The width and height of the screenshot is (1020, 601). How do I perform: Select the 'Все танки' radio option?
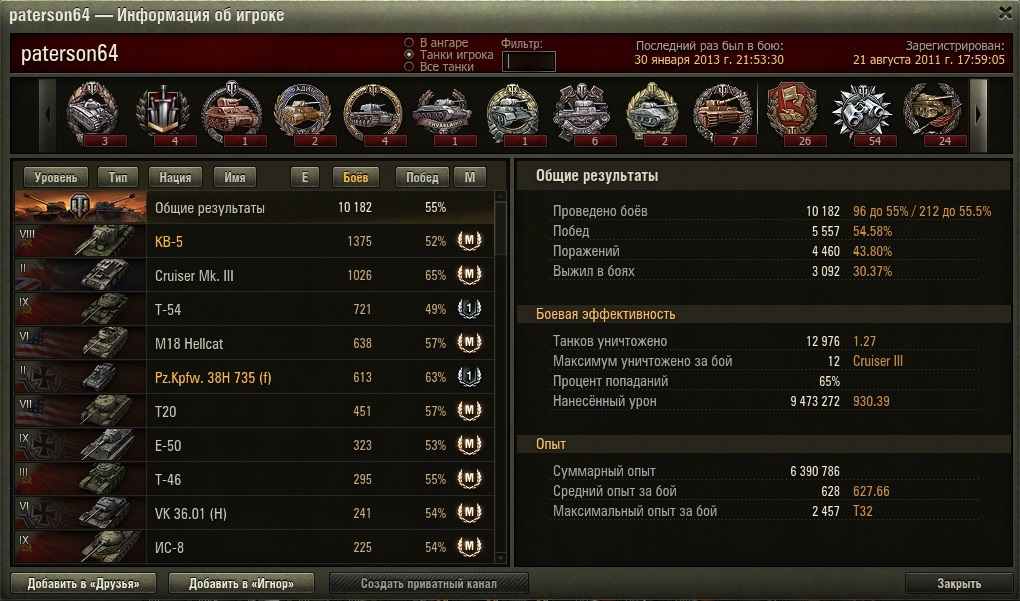[x=409, y=66]
